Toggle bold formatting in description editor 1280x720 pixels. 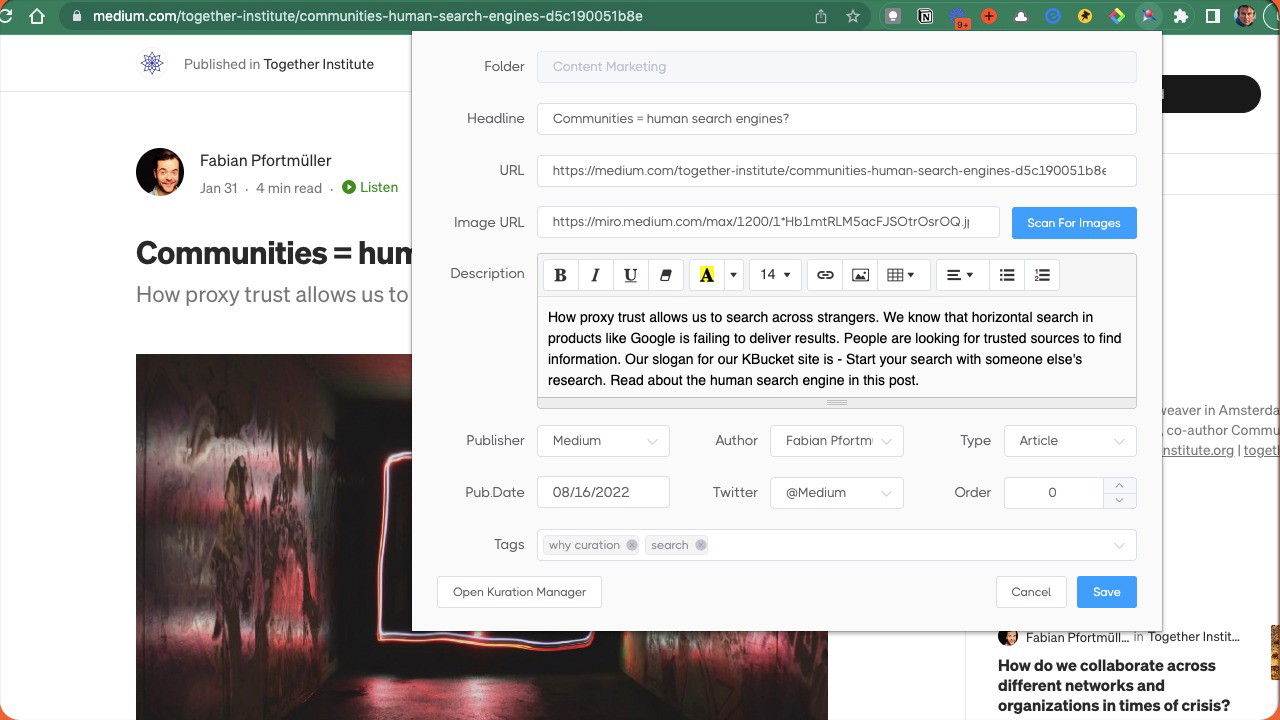pyautogui.click(x=560, y=275)
